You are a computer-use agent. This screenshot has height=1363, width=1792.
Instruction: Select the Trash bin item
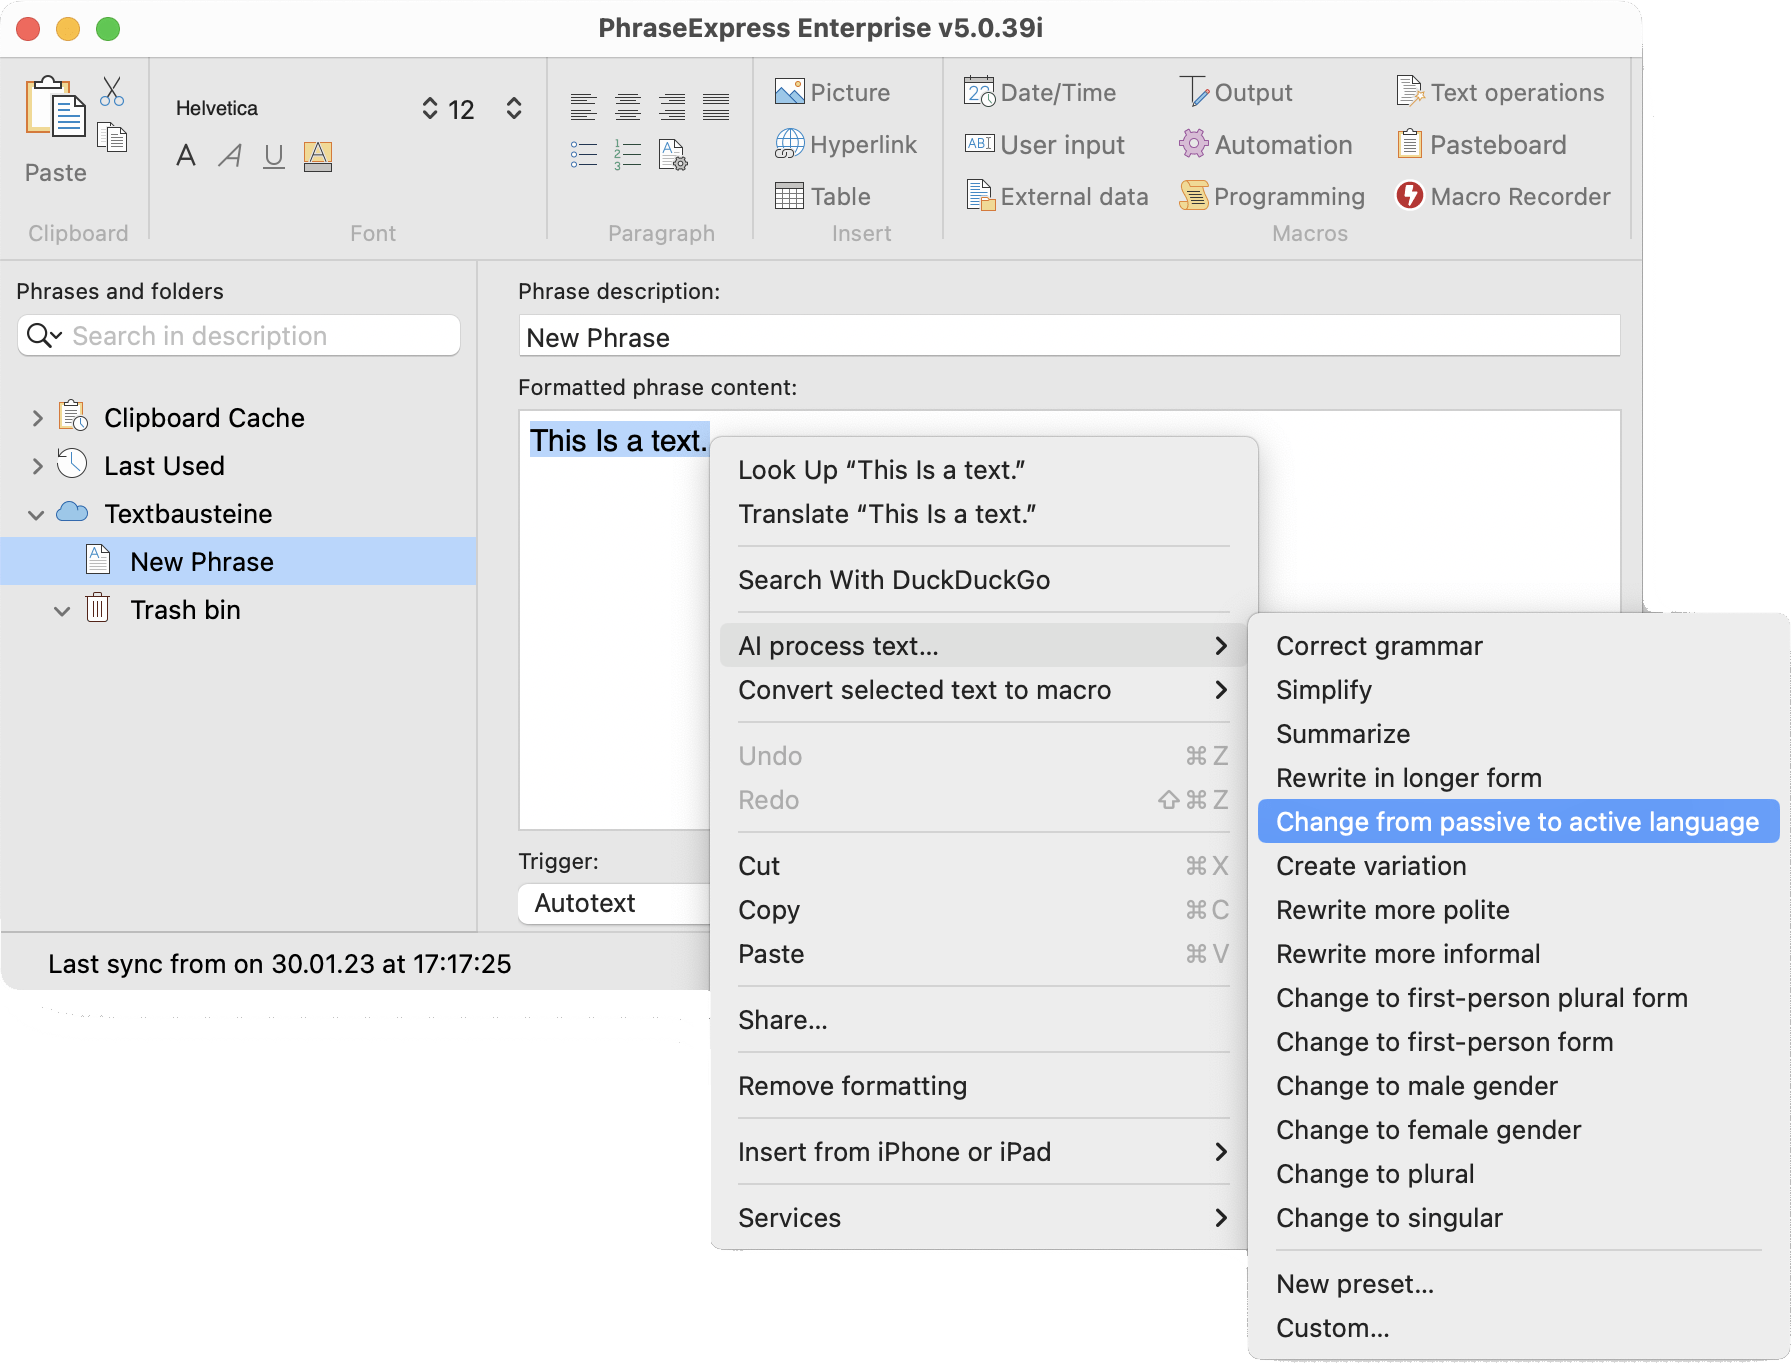(185, 610)
